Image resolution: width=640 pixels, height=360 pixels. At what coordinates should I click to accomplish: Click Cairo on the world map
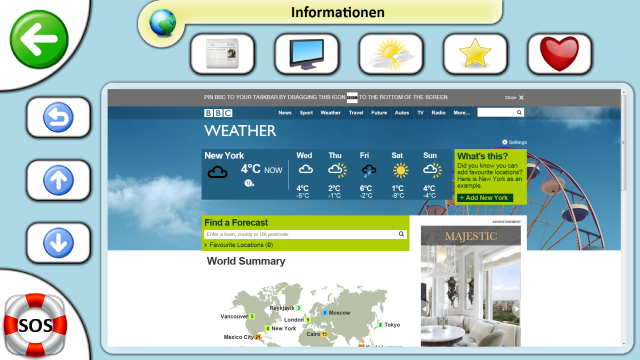pyautogui.click(x=317, y=334)
